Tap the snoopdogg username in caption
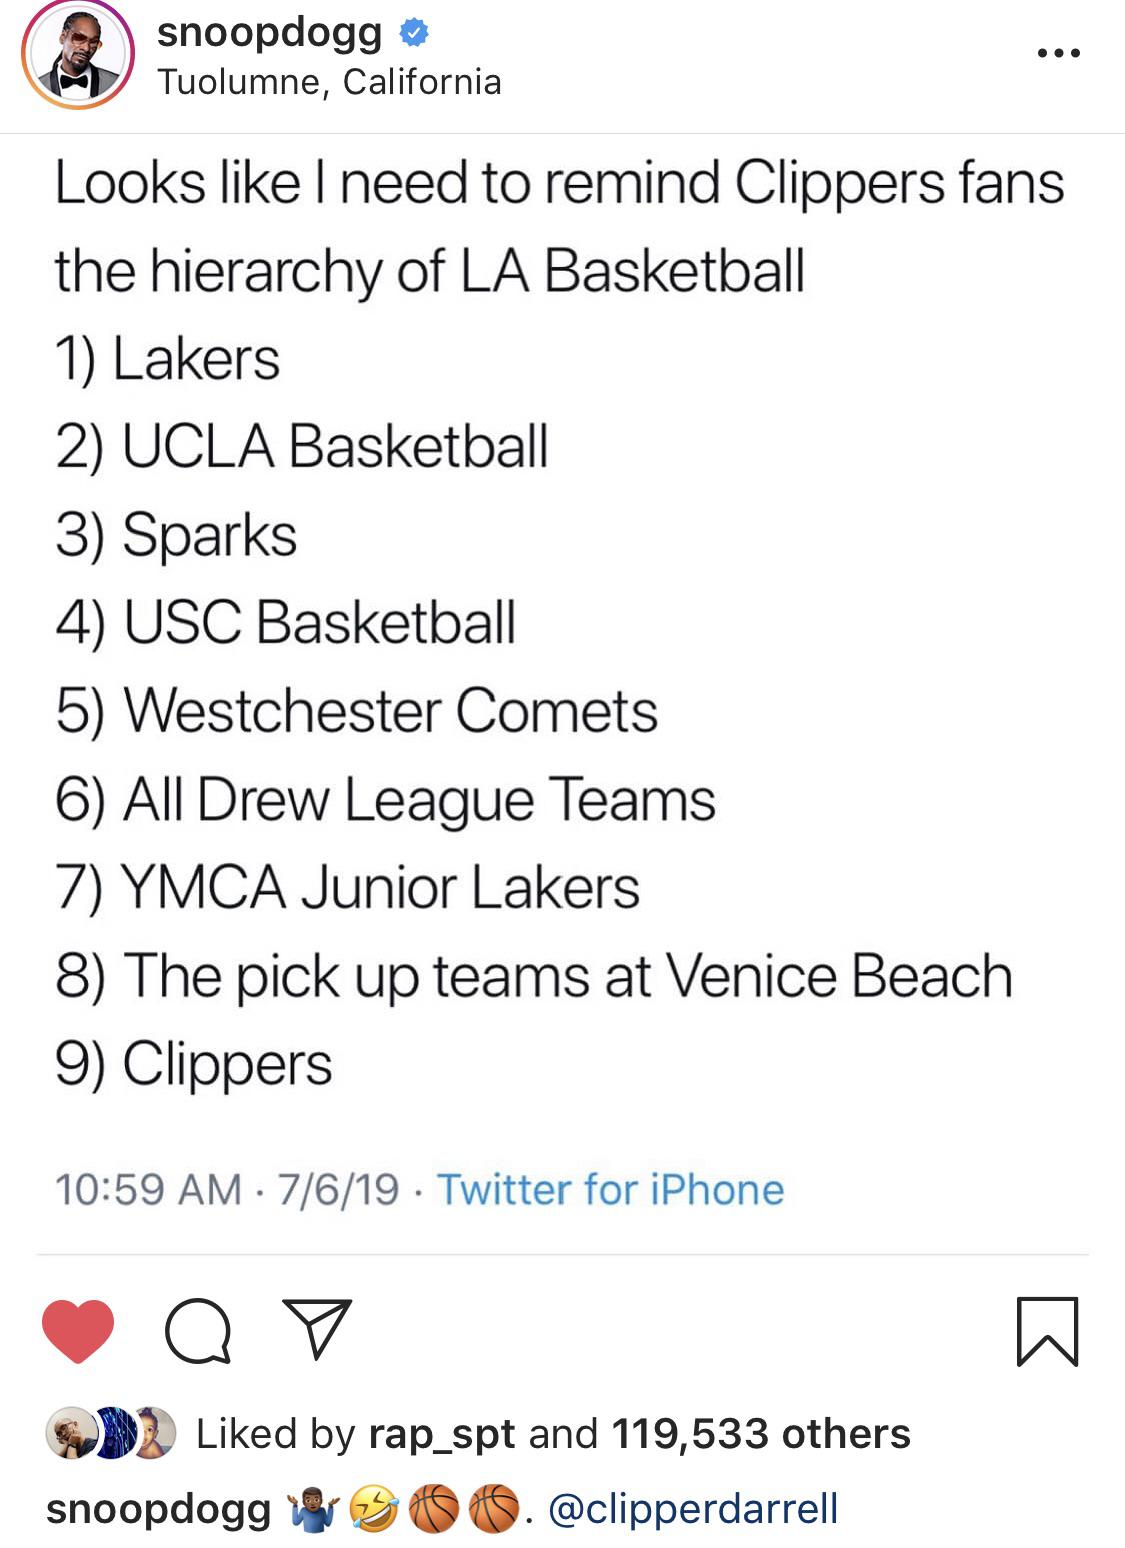 click(158, 1508)
